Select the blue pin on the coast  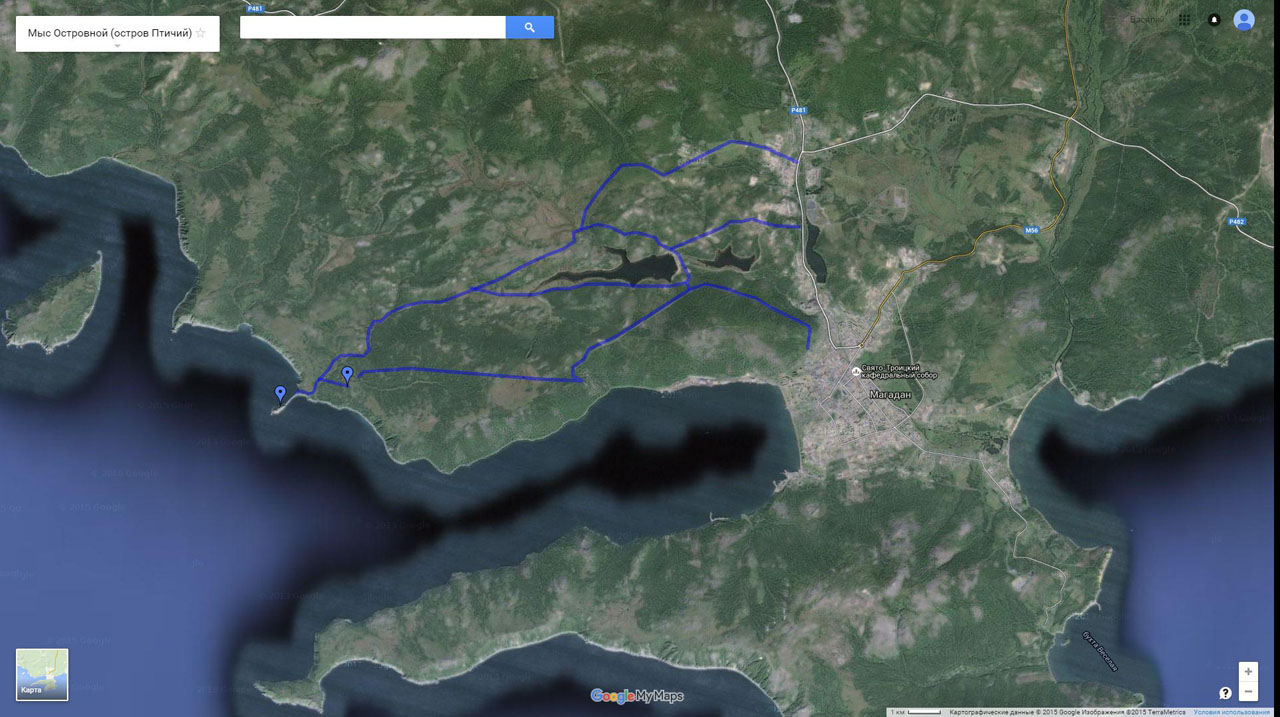(280, 394)
